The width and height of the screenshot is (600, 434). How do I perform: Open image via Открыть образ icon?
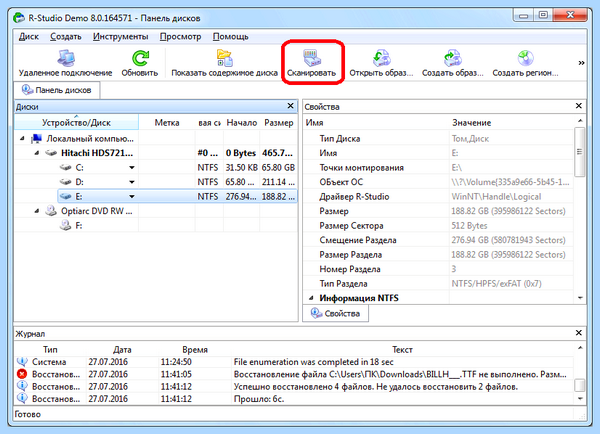(381, 63)
